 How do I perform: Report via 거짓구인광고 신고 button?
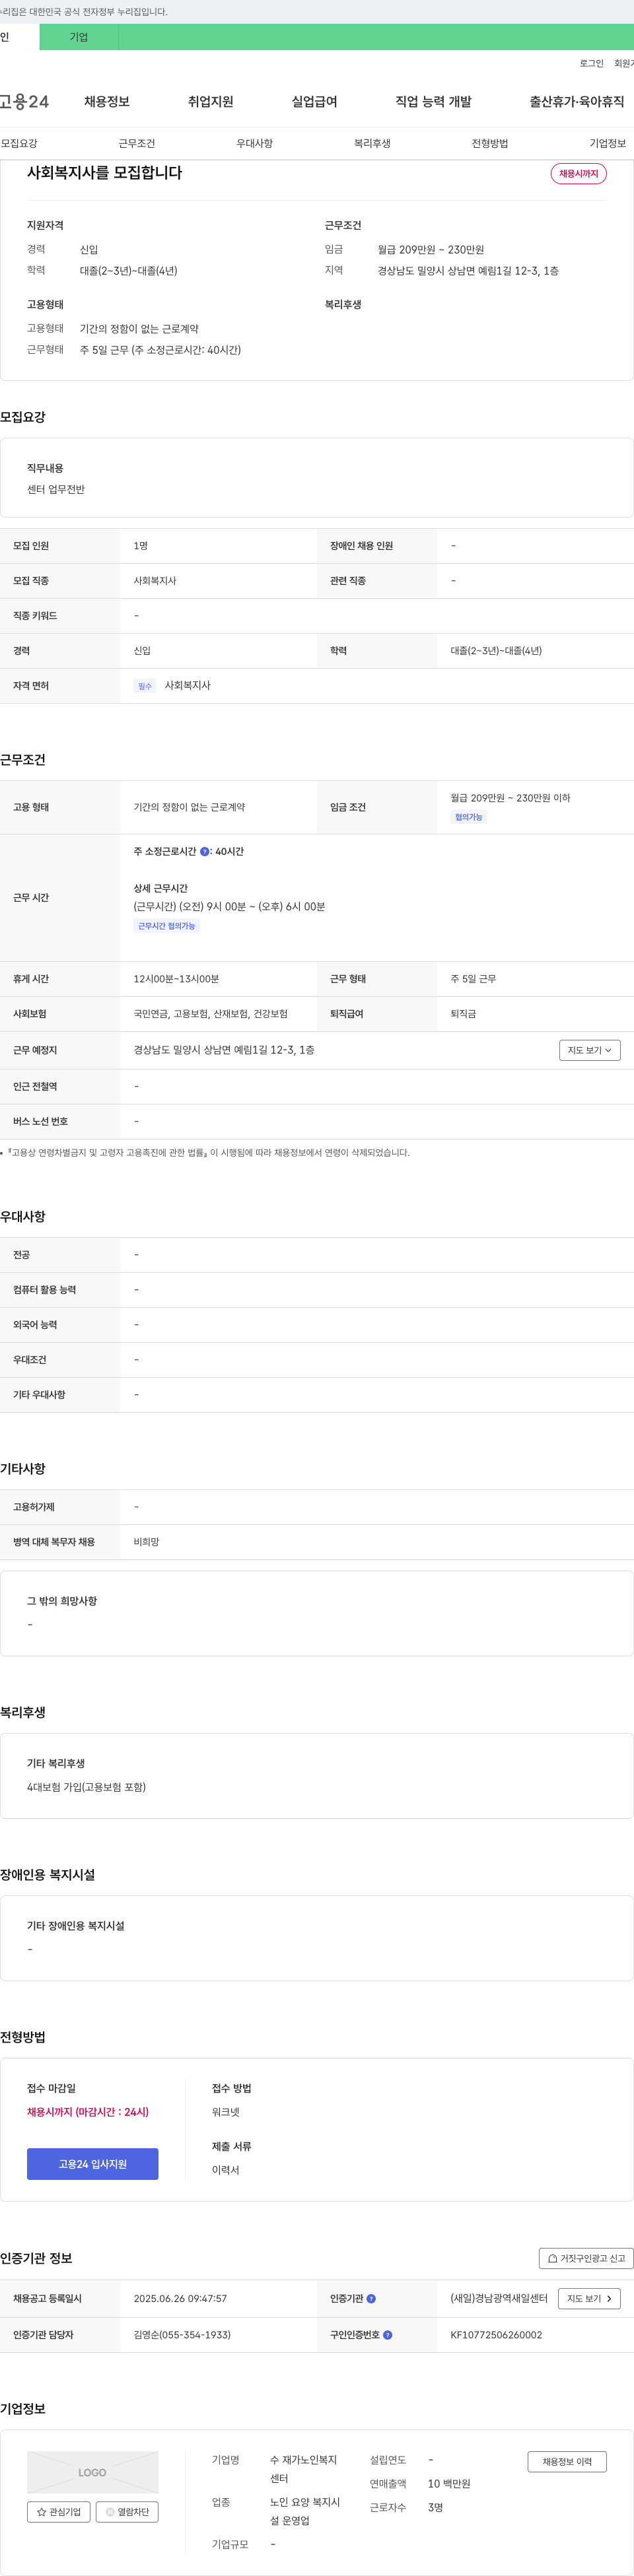click(x=586, y=2258)
